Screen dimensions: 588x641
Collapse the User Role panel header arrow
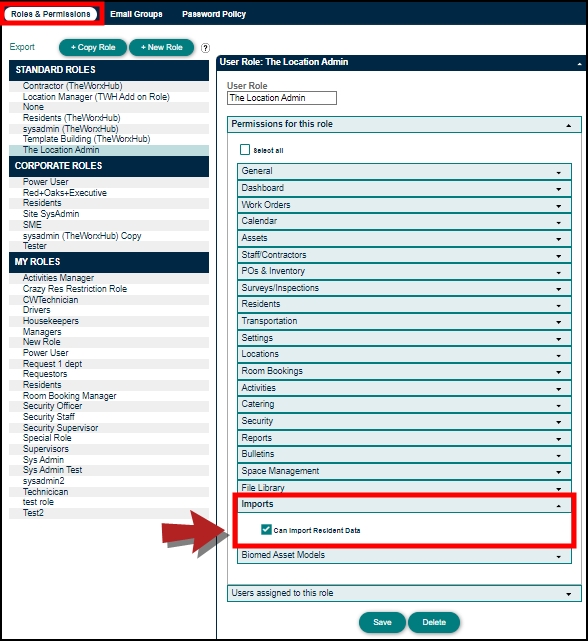tap(579, 64)
